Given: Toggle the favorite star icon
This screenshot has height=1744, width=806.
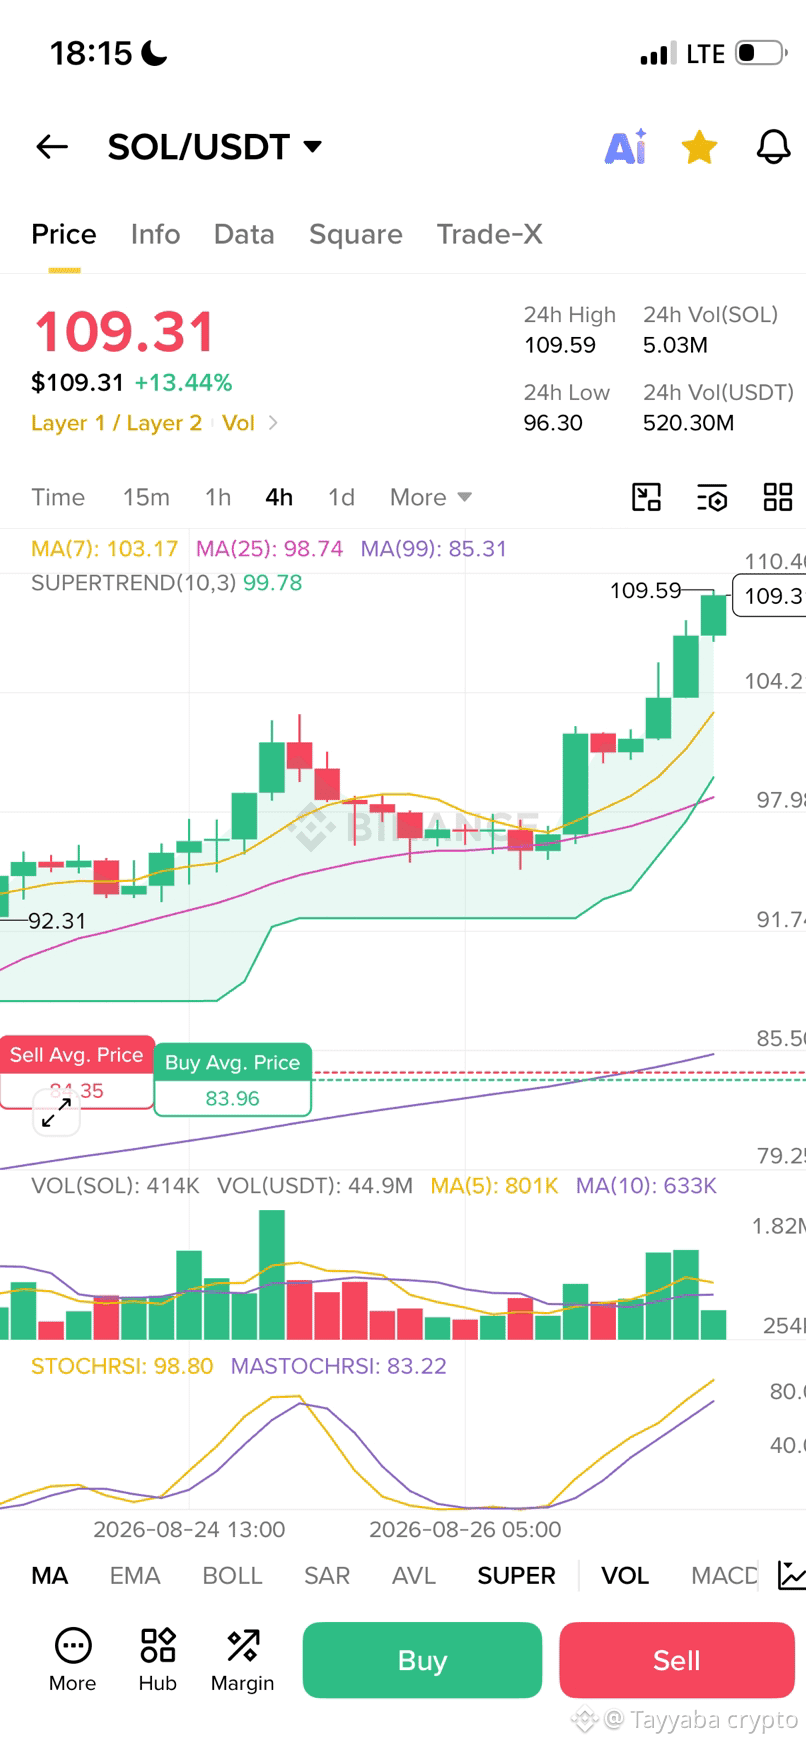Looking at the screenshot, I should click(x=699, y=147).
